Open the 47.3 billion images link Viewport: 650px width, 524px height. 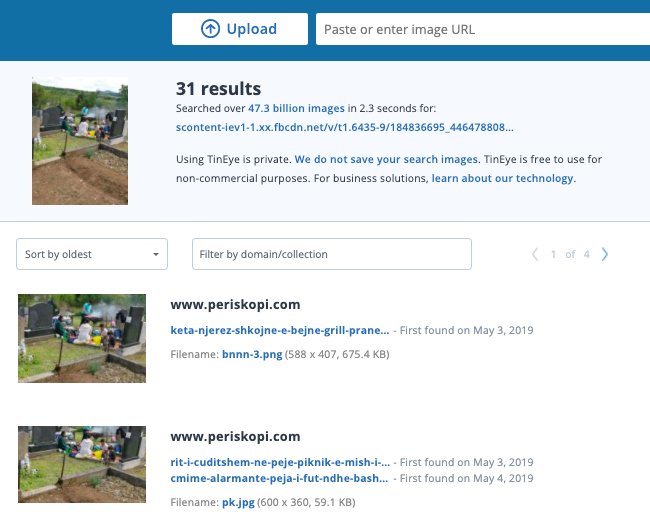coord(296,108)
